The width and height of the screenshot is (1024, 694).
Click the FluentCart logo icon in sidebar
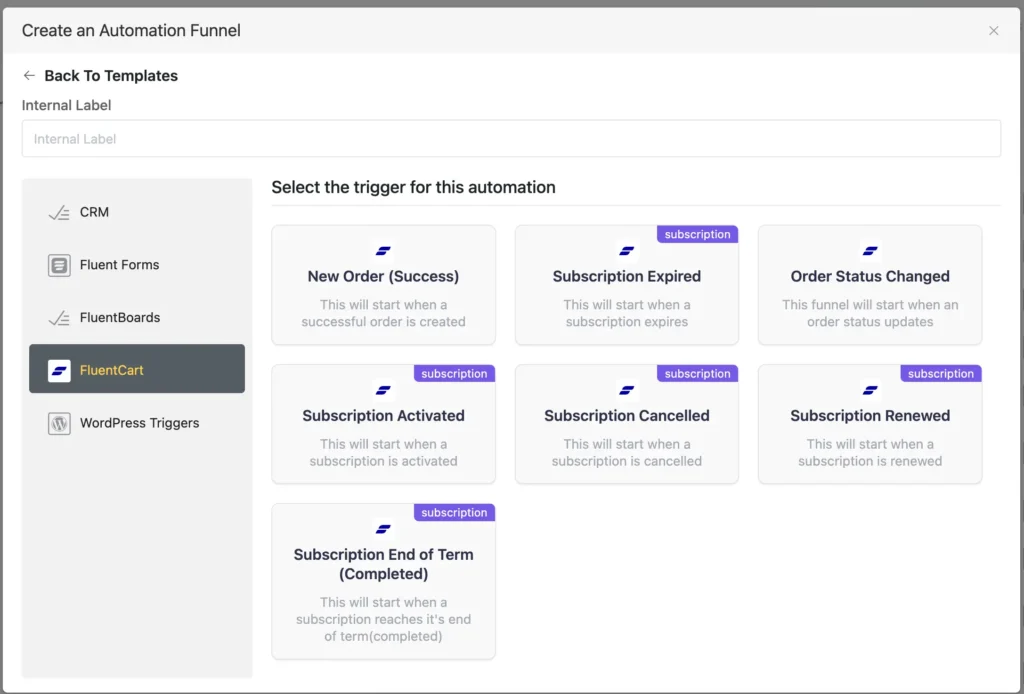coord(59,370)
